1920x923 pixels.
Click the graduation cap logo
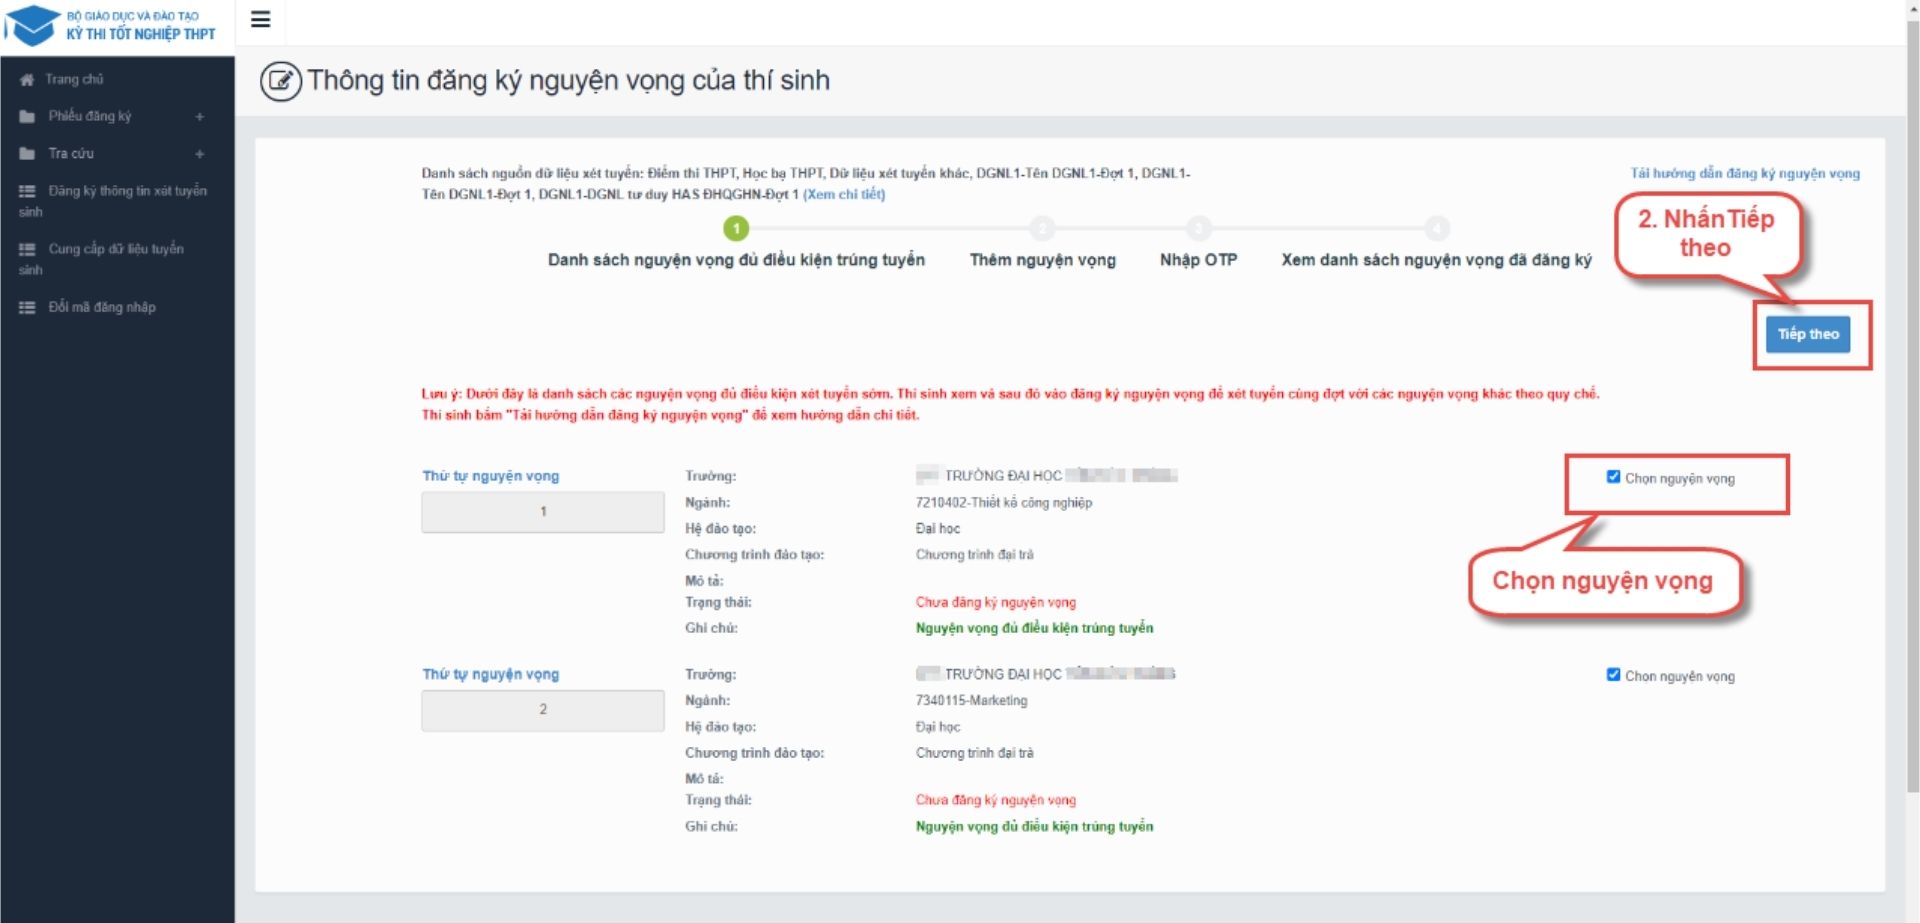click(32, 24)
